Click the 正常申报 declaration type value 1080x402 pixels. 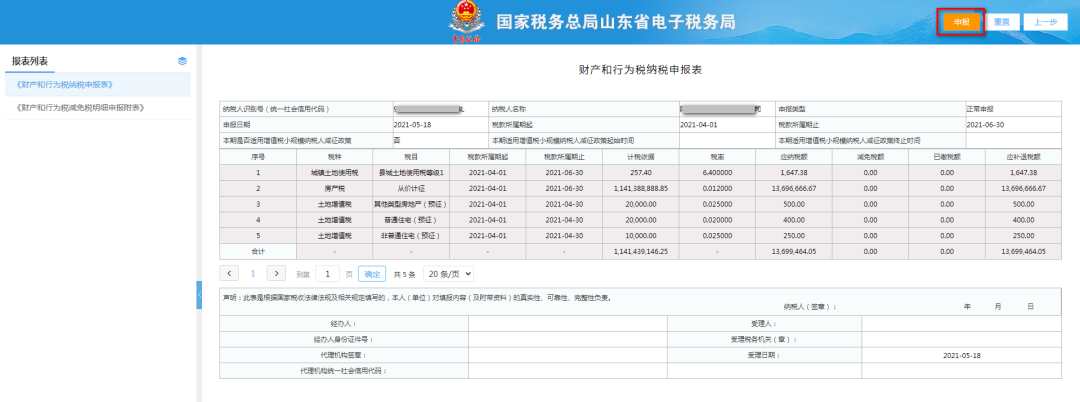click(979, 109)
